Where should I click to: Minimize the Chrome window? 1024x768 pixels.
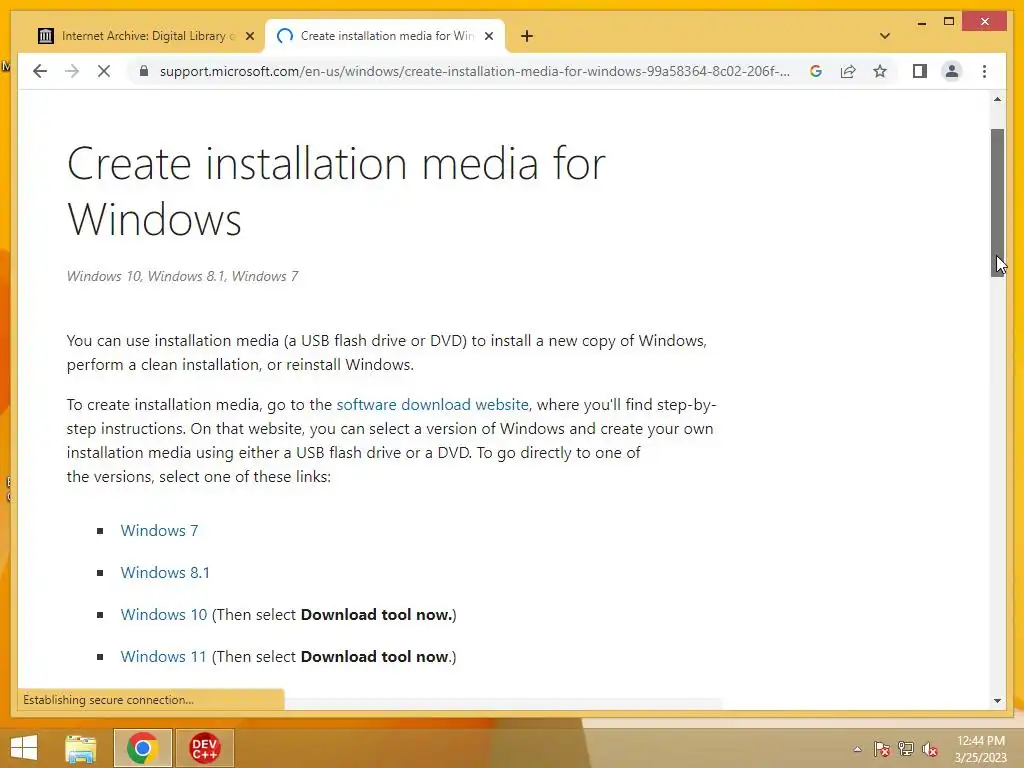click(921, 22)
